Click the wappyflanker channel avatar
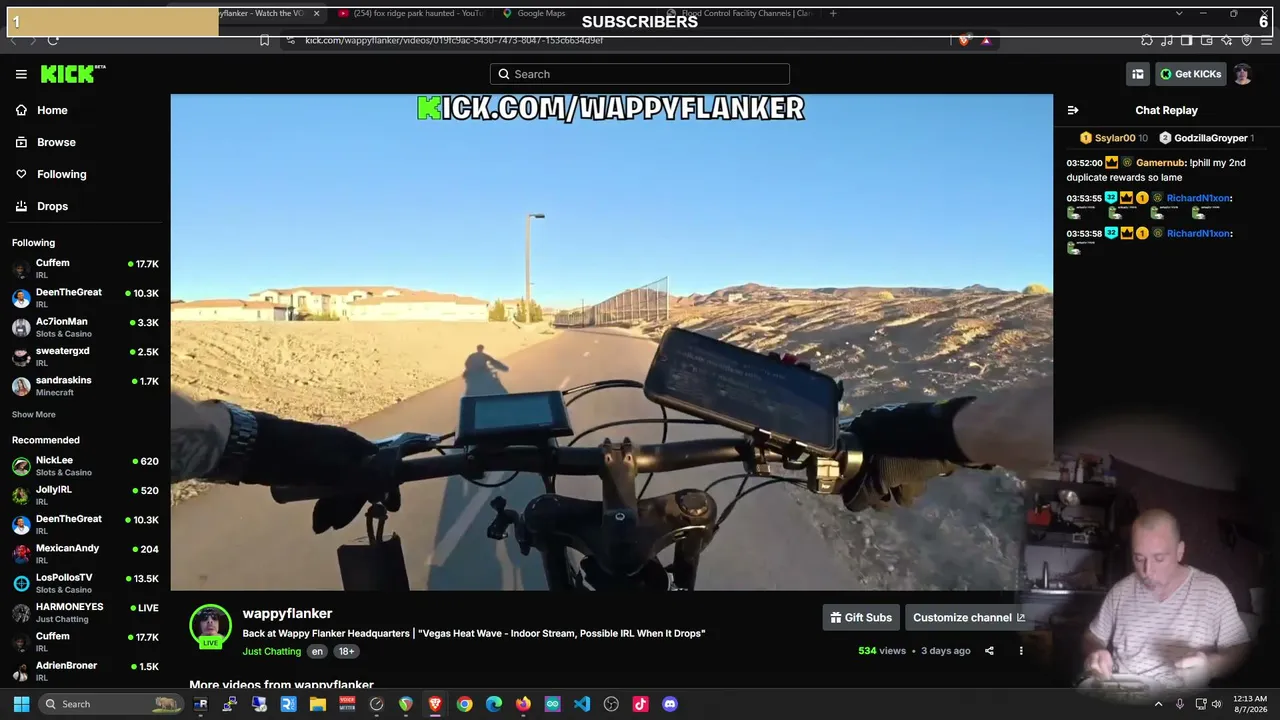 pos(210,626)
